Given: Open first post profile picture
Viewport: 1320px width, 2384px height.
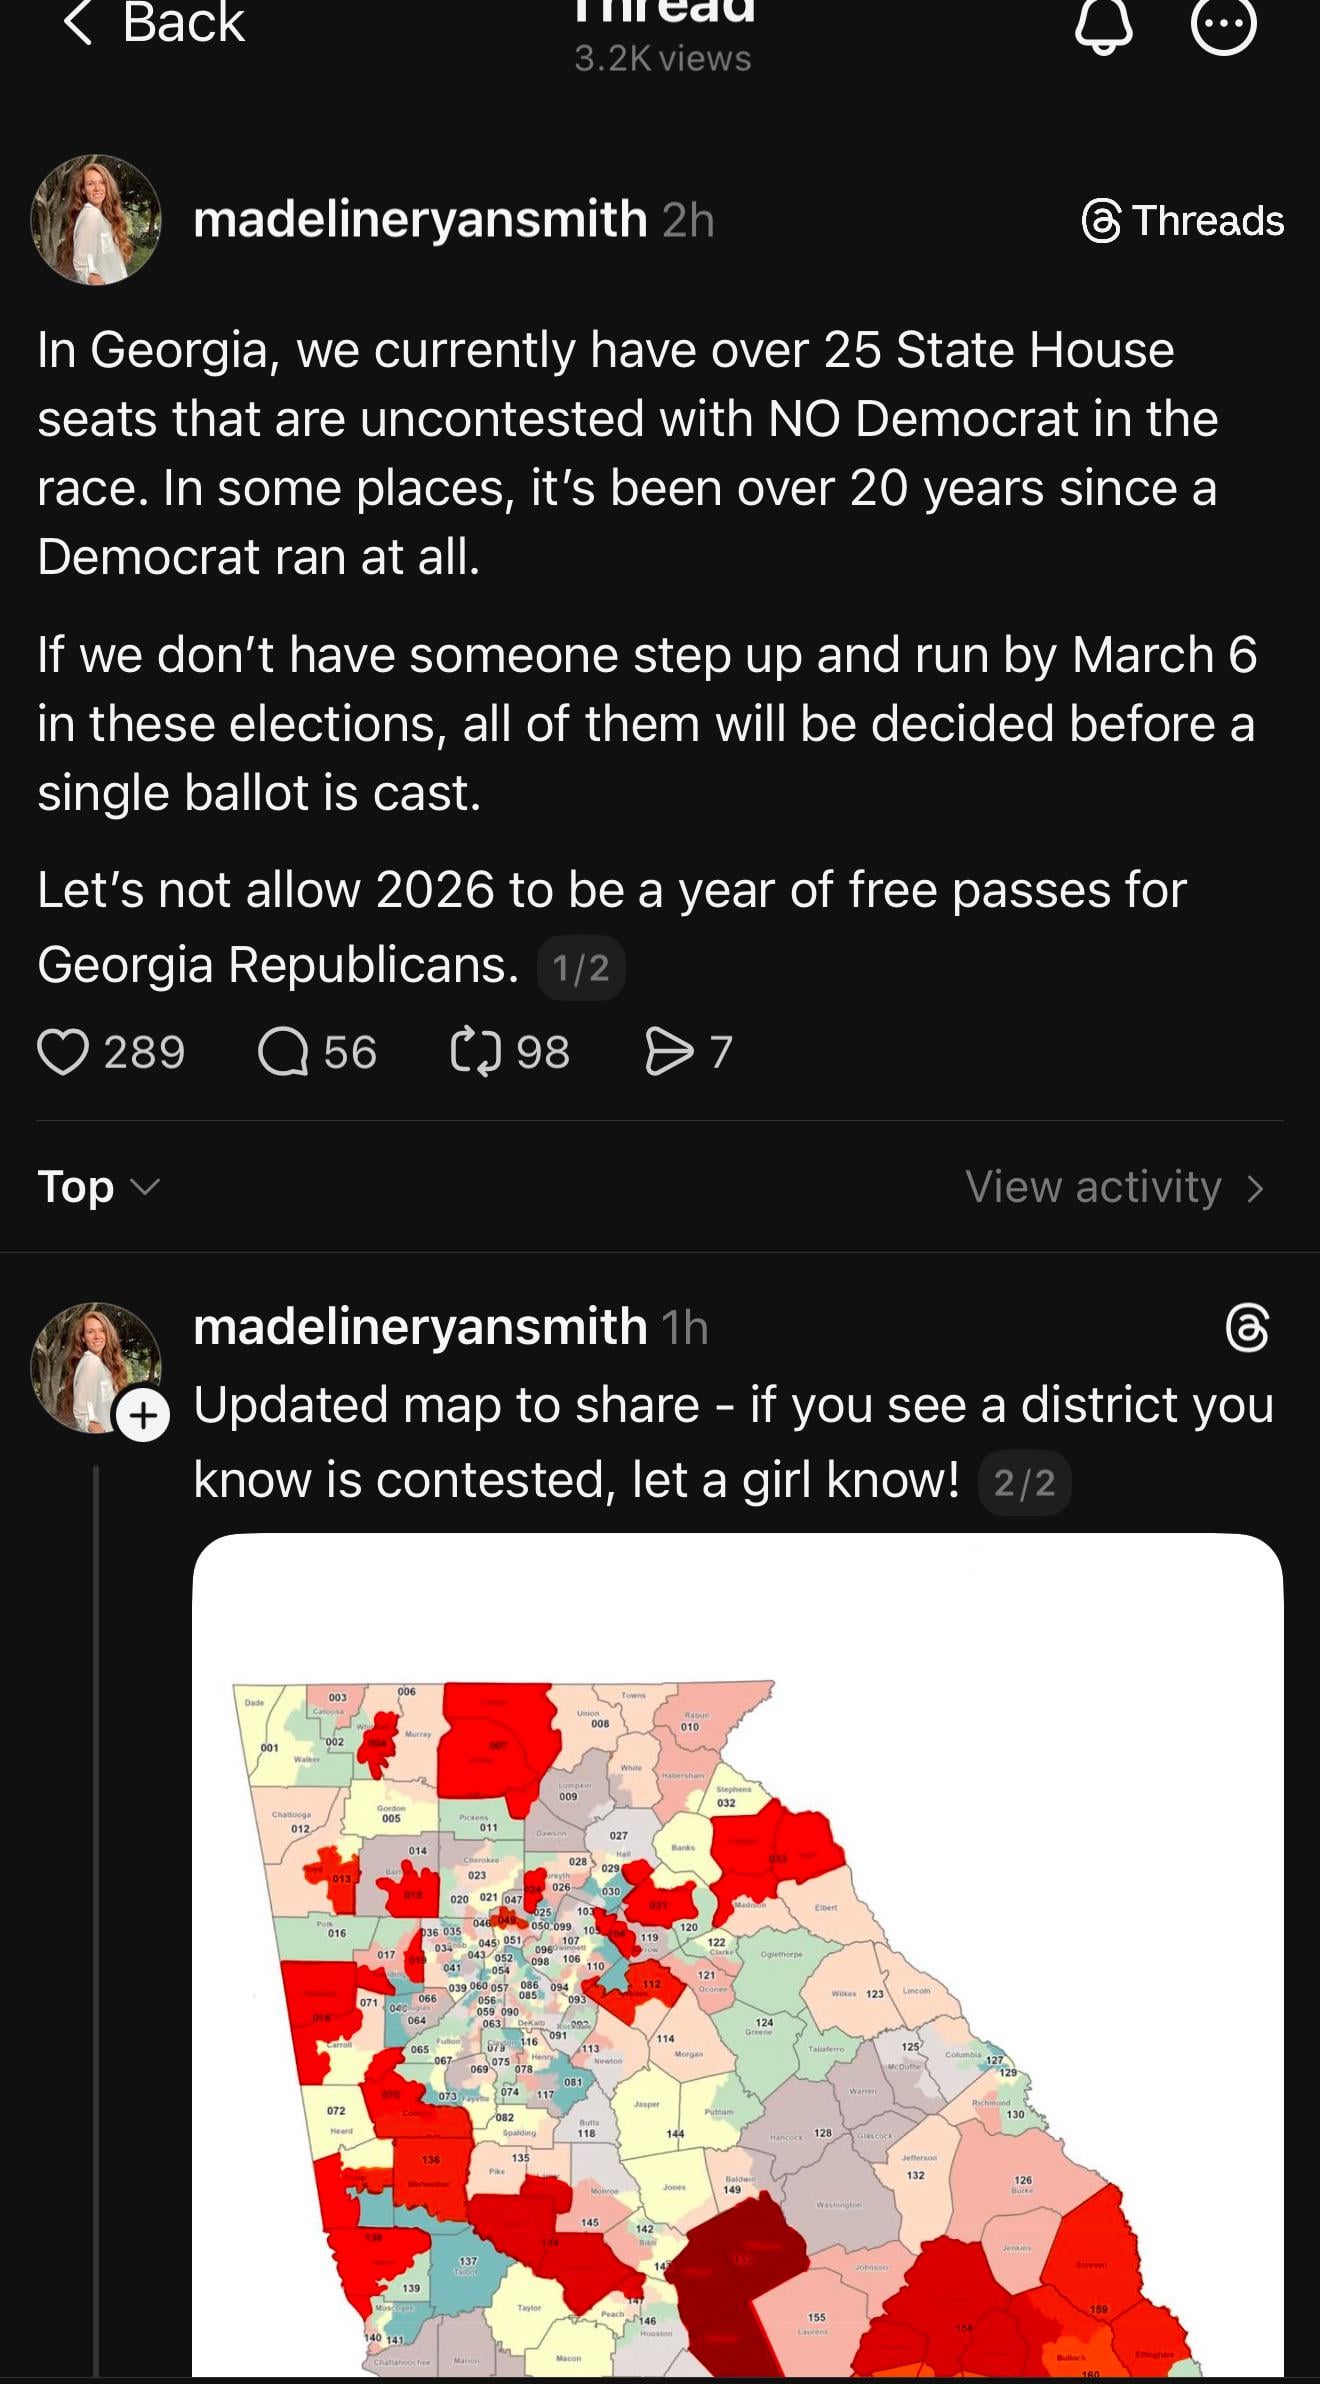Looking at the screenshot, I should pyautogui.click(x=96, y=220).
